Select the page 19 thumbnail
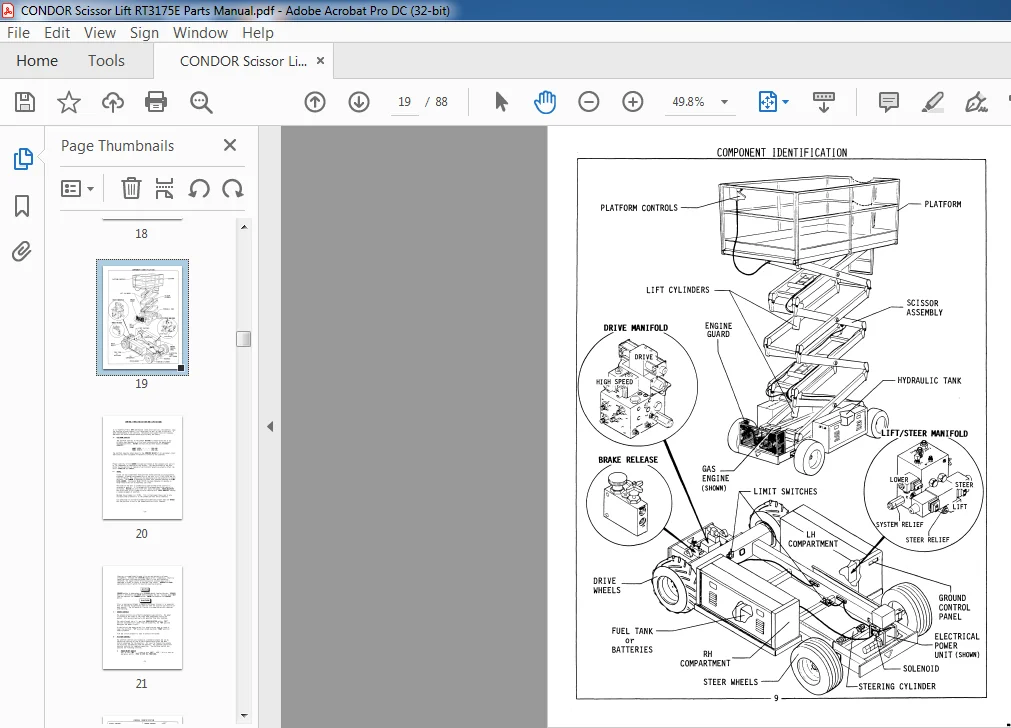The image size is (1011, 728). click(142, 317)
